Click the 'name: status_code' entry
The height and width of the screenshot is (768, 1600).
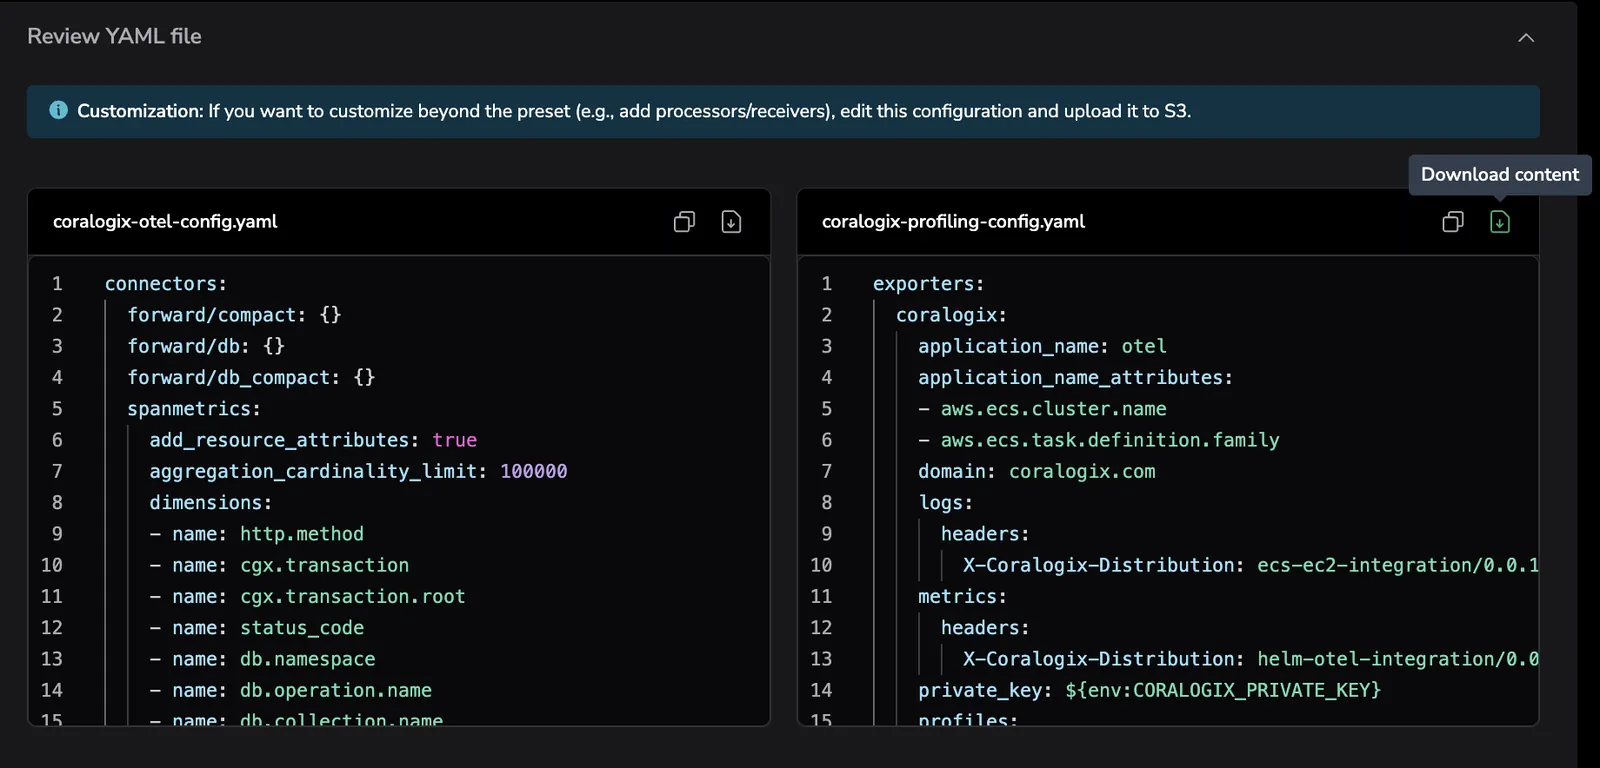point(257,628)
